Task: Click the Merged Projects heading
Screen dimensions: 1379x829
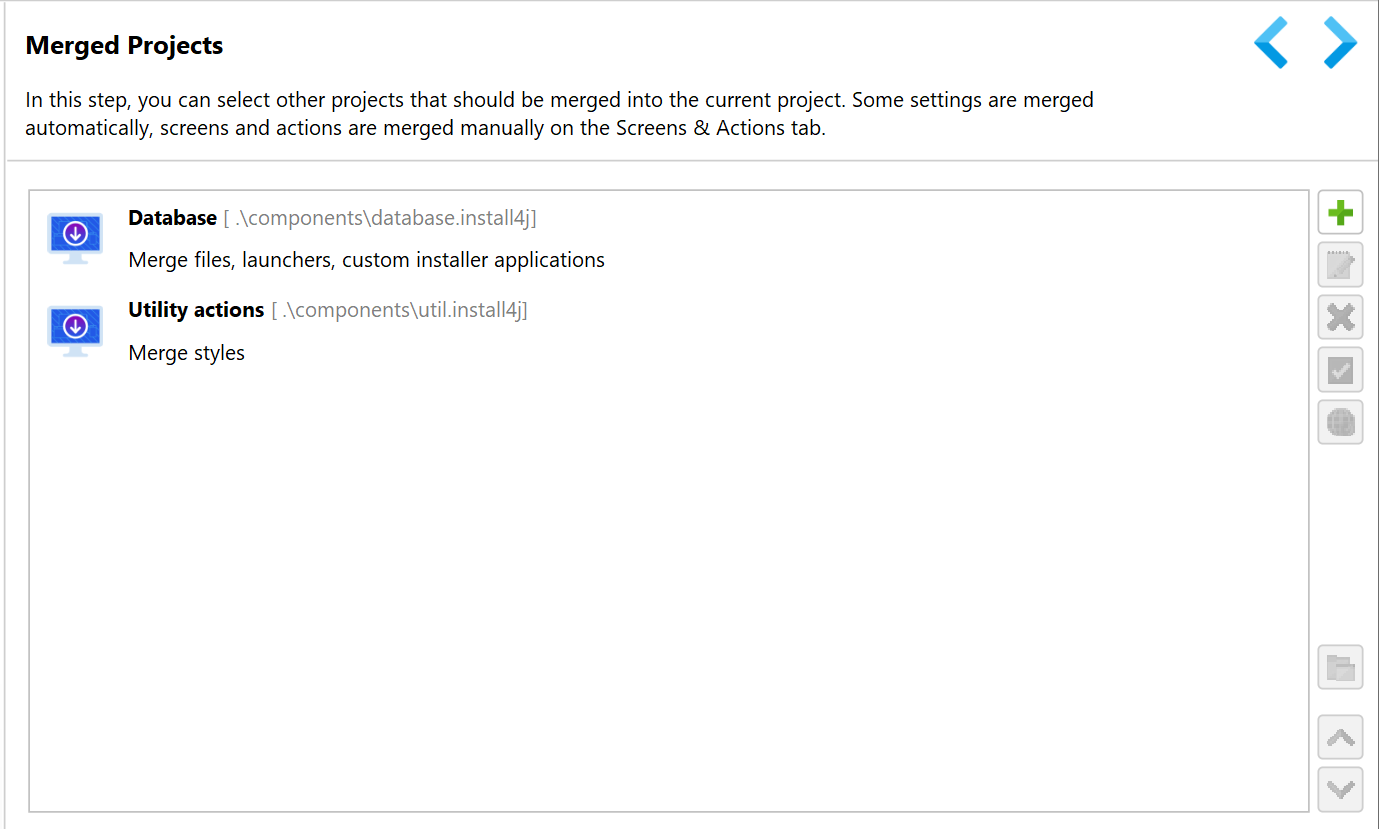Action: tap(124, 45)
